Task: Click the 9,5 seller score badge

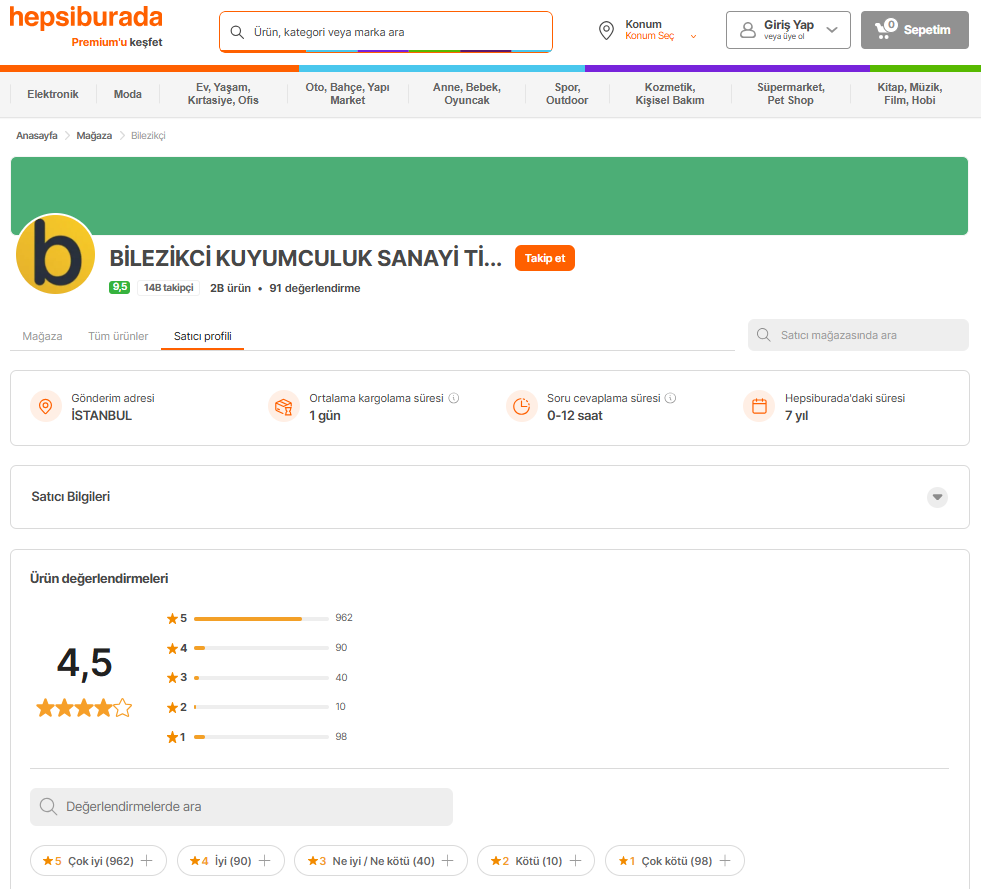Action: (x=119, y=287)
